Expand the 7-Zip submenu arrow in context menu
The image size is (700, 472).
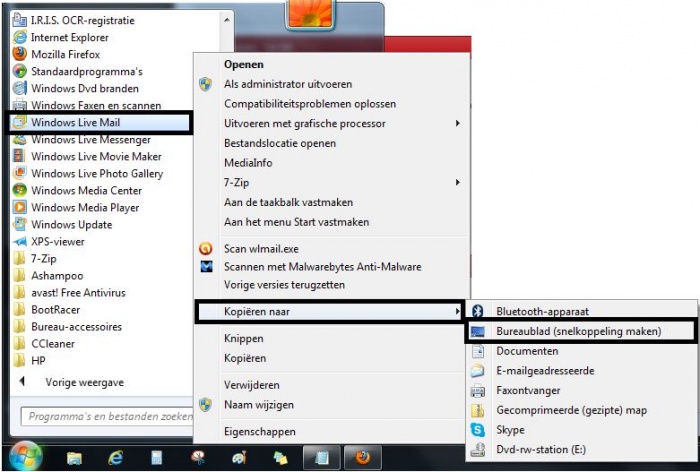click(x=458, y=182)
